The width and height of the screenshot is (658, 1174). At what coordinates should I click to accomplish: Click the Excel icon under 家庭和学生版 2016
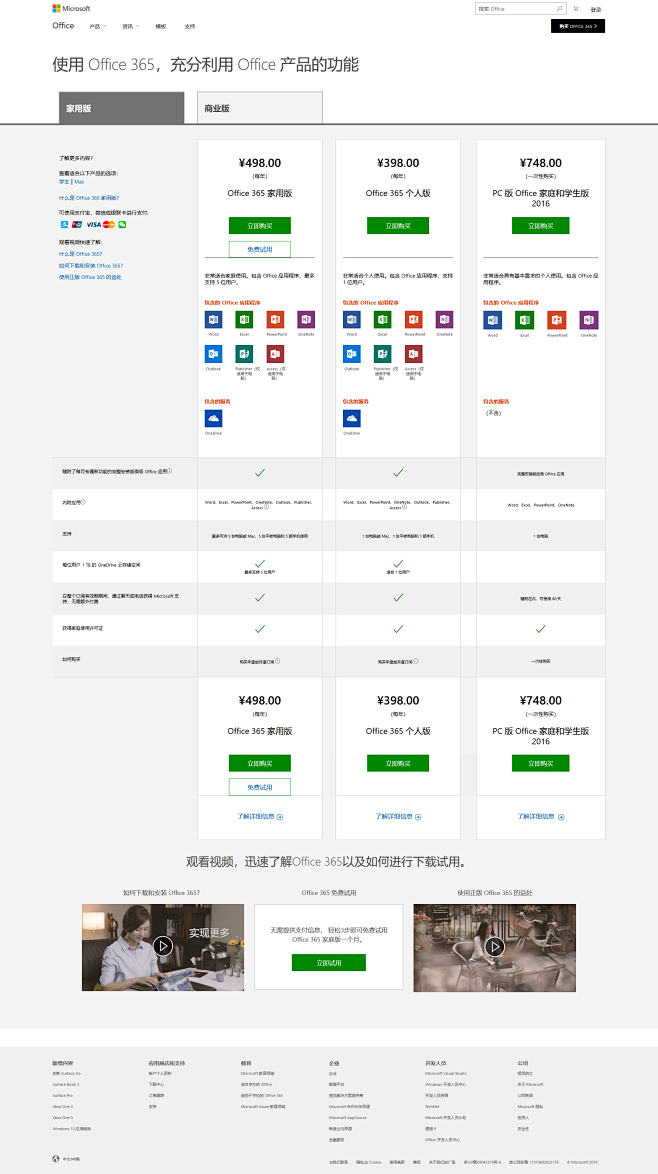524,320
